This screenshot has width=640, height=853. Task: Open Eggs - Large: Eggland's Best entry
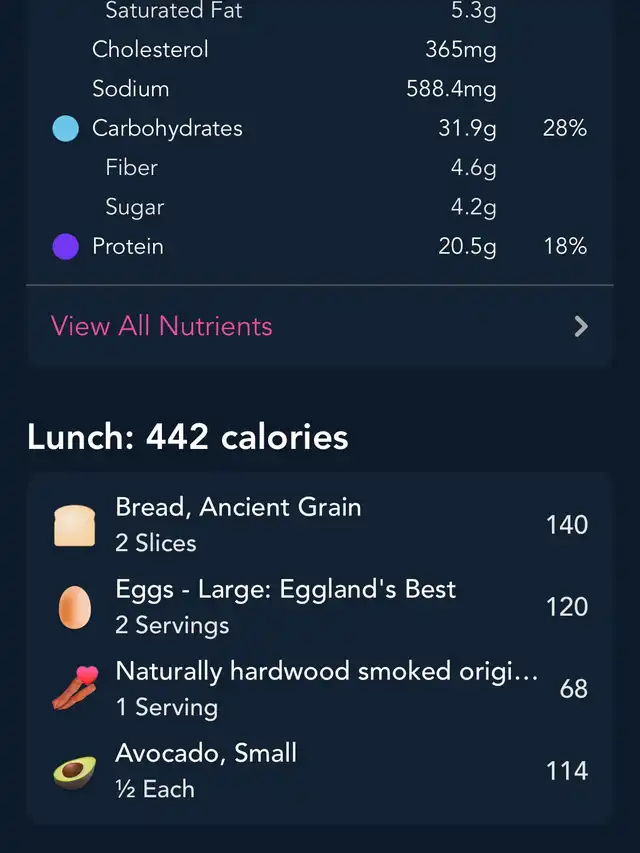pyautogui.click(x=320, y=607)
